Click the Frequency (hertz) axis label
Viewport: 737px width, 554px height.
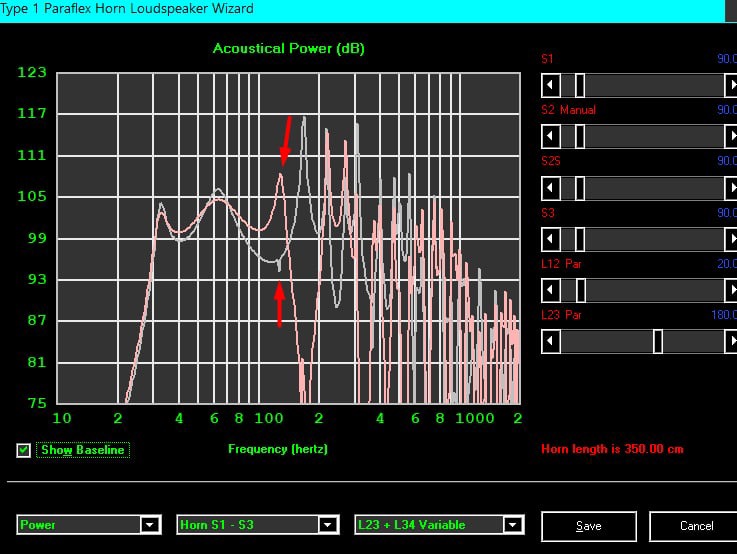pos(278,449)
